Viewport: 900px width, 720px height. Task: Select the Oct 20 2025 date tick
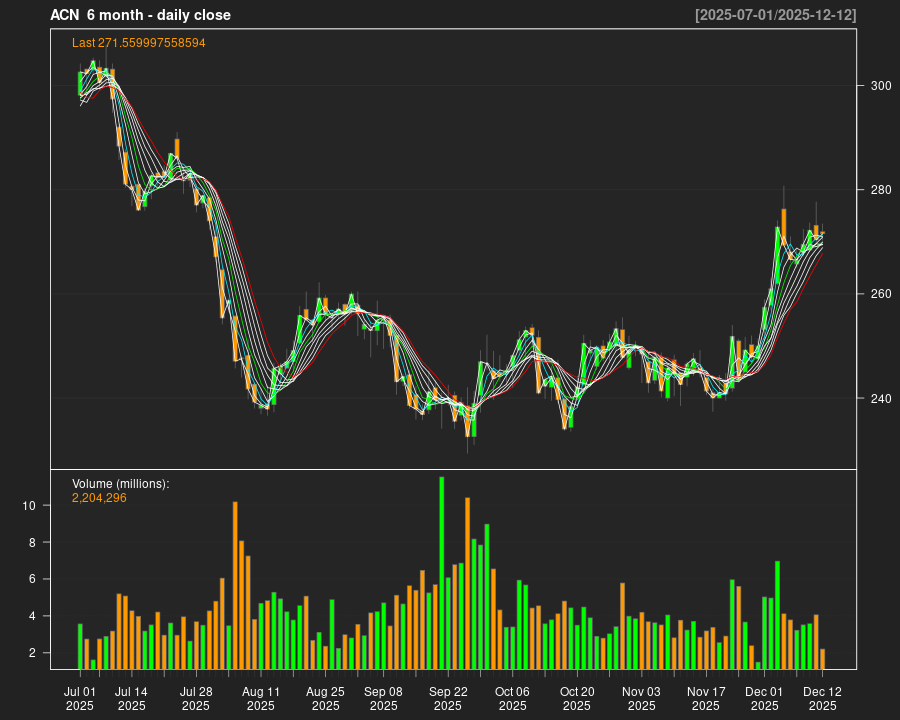(577, 698)
